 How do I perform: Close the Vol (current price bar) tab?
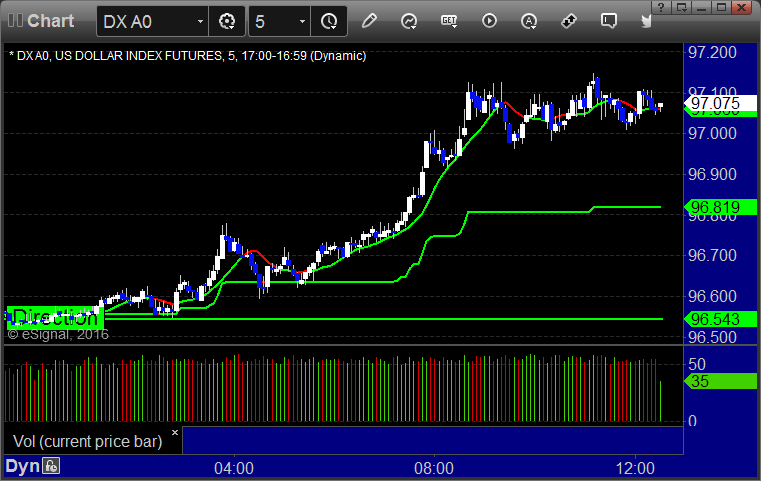pyautogui.click(x=174, y=433)
